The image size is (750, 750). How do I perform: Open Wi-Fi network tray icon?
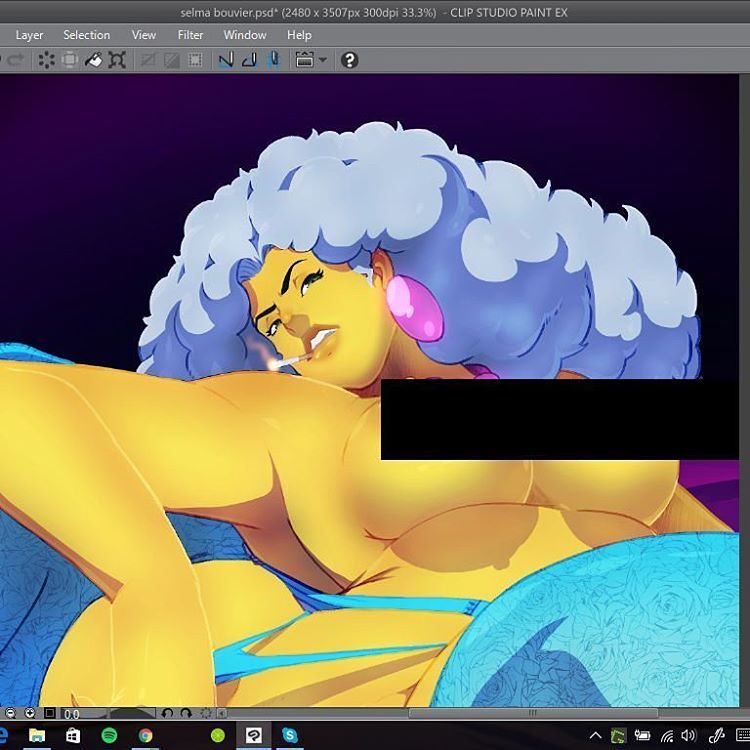click(667, 735)
